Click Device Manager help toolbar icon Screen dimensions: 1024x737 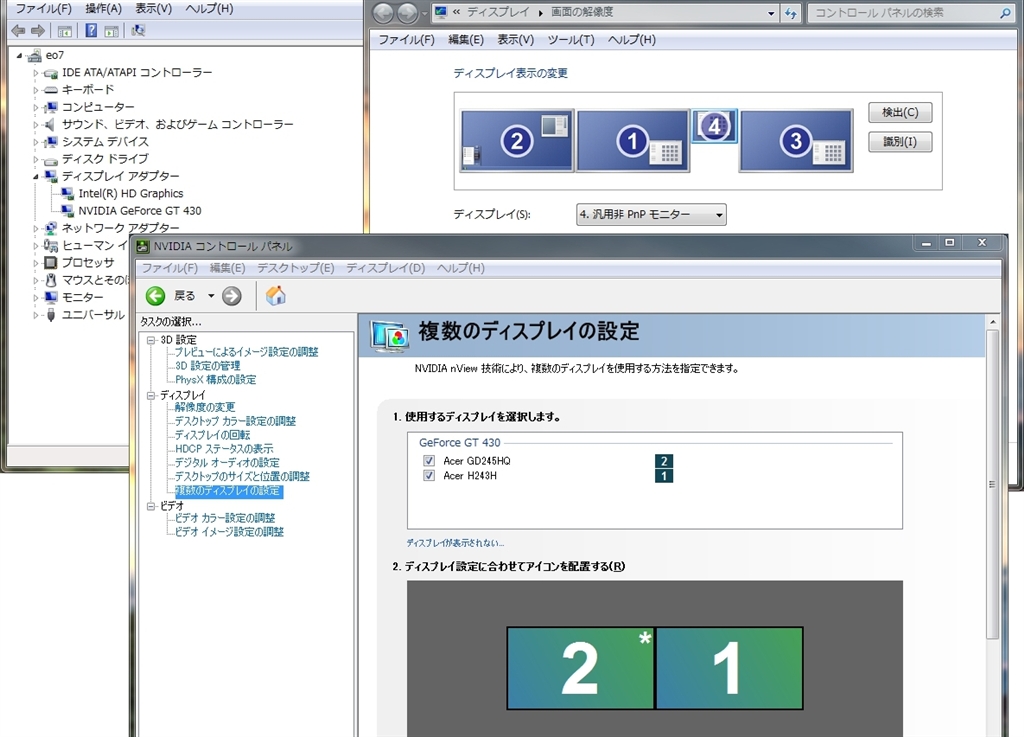(x=91, y=31)
